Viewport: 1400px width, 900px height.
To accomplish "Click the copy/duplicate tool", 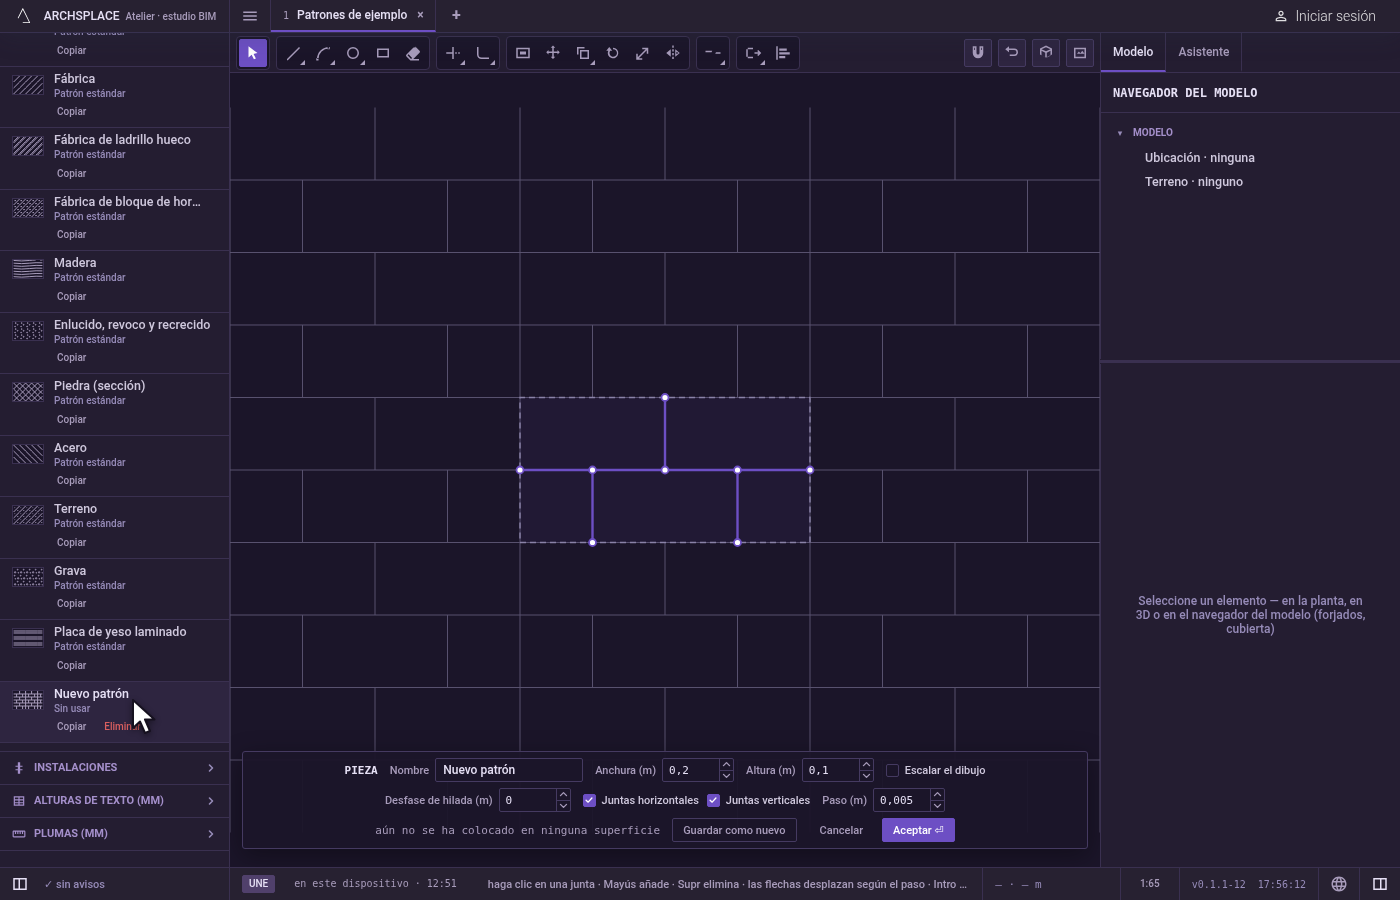I will pos(583,53).
